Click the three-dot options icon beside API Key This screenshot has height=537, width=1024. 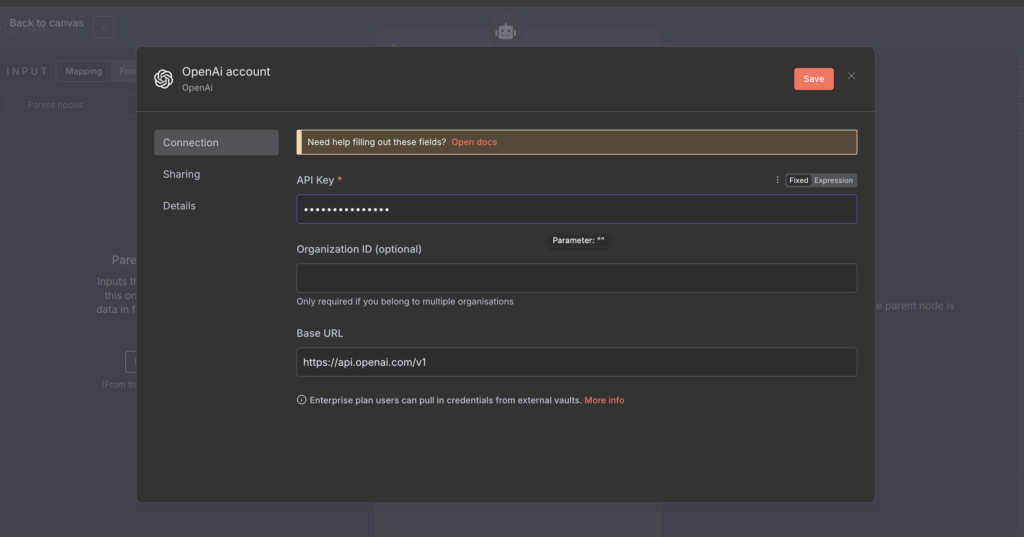(777, 180)
